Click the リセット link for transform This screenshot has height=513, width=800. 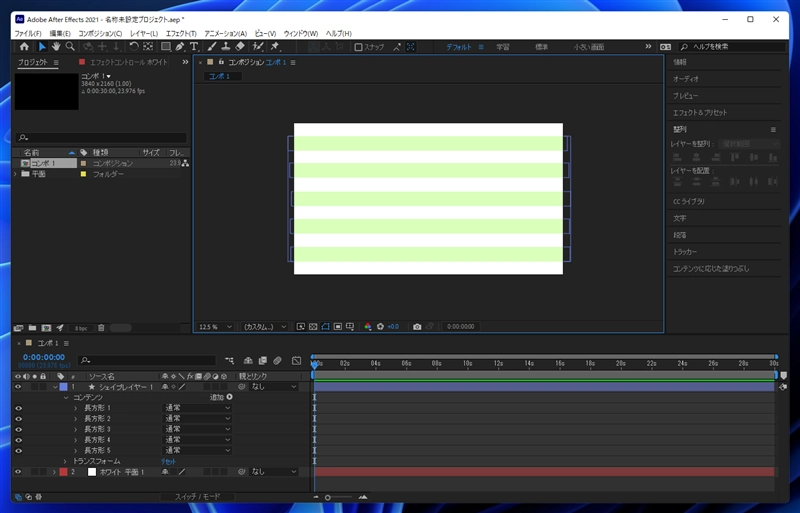point(169,461)
